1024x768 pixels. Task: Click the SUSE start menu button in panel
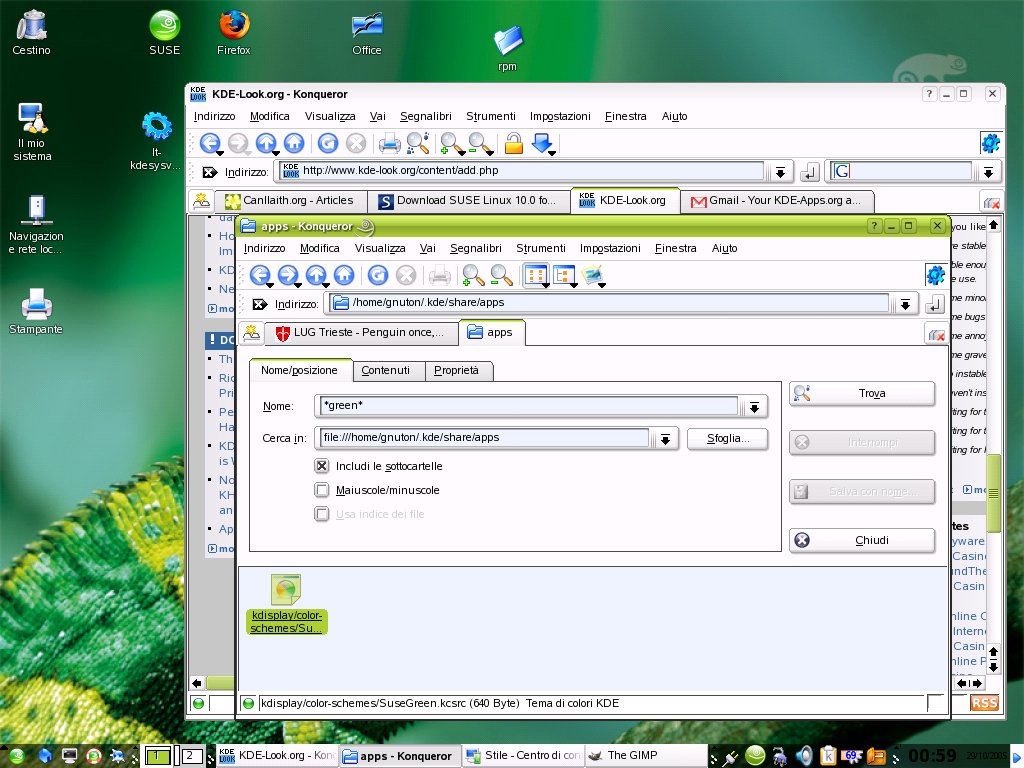point(16,756)
